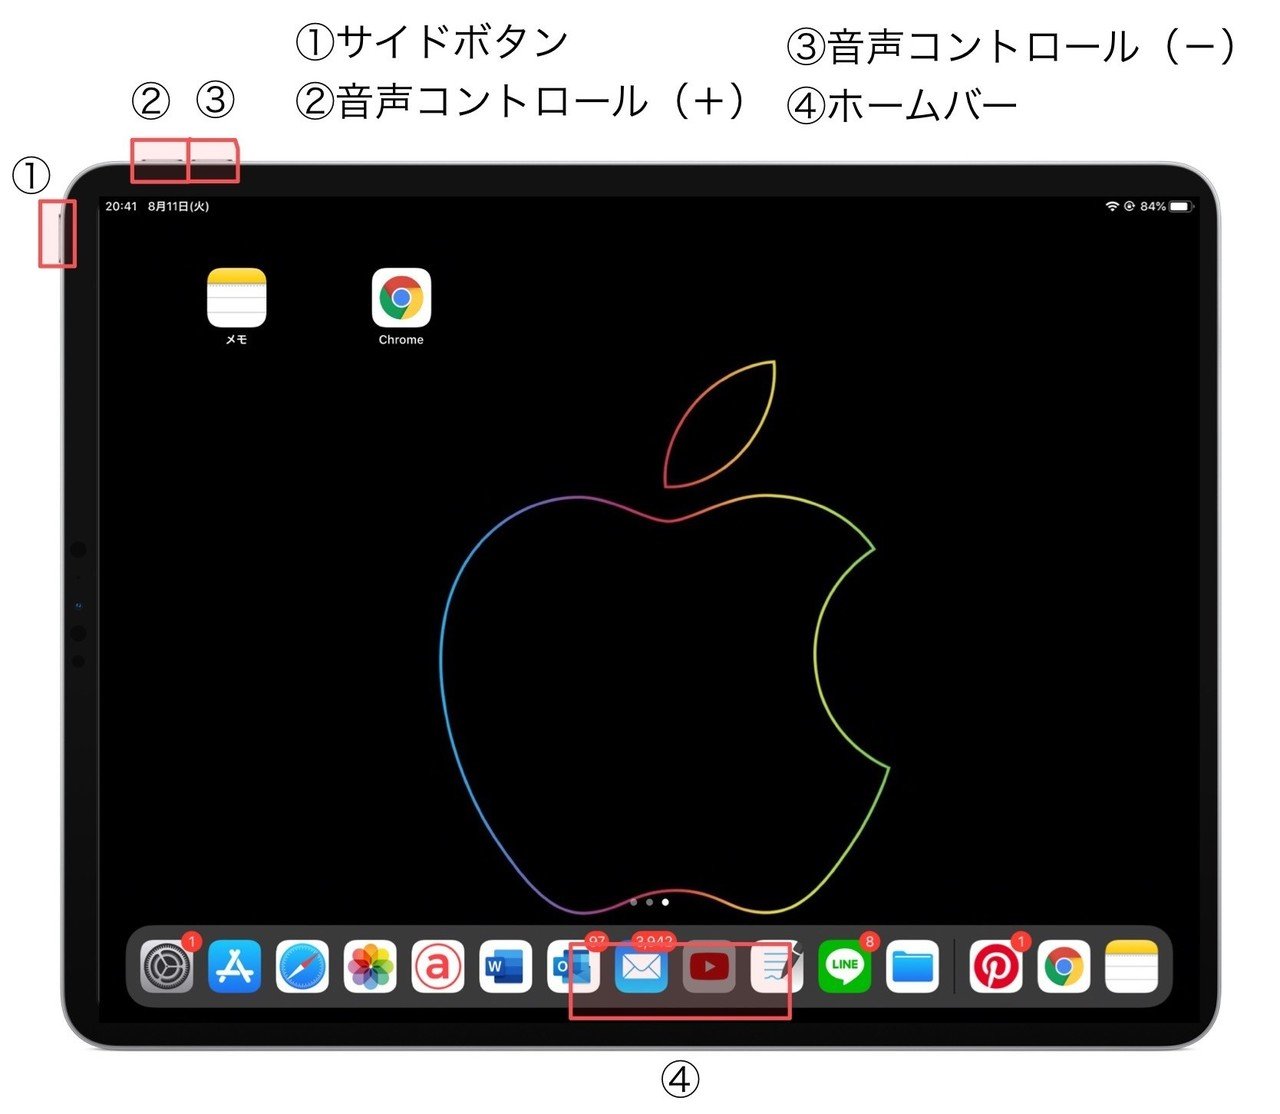Open Microsoft Outlook in the dock
The width and height of the screenshot is (1280, 1114).
click(573, 967)
